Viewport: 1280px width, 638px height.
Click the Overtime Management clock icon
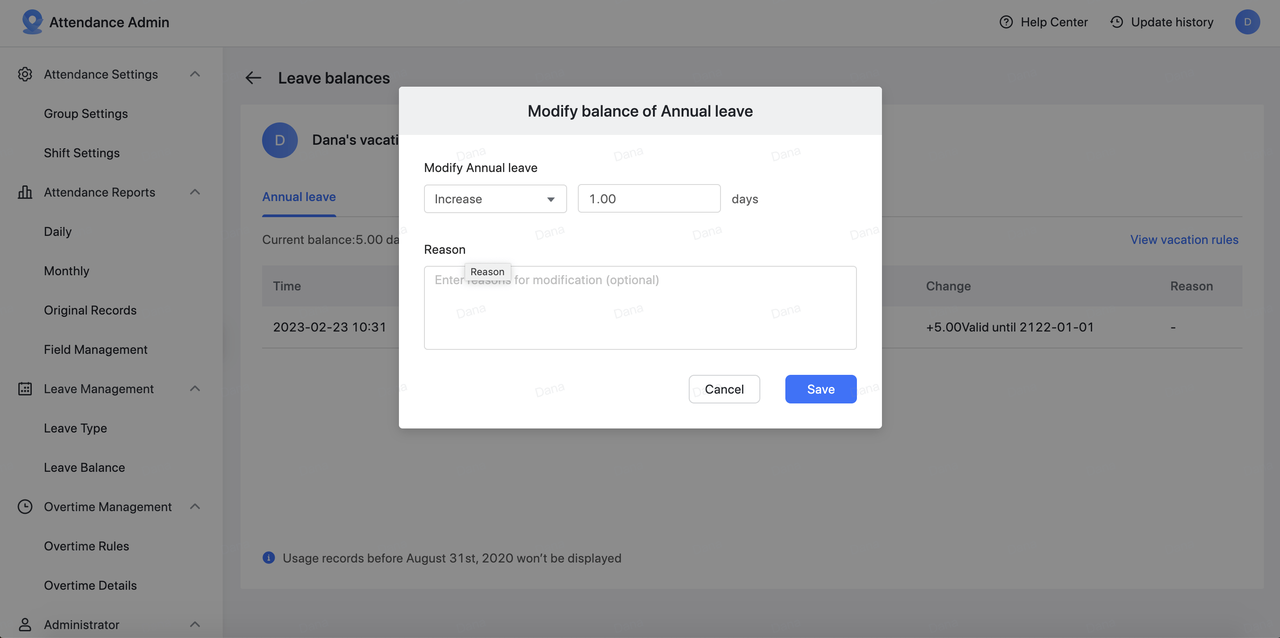point(25,507)
